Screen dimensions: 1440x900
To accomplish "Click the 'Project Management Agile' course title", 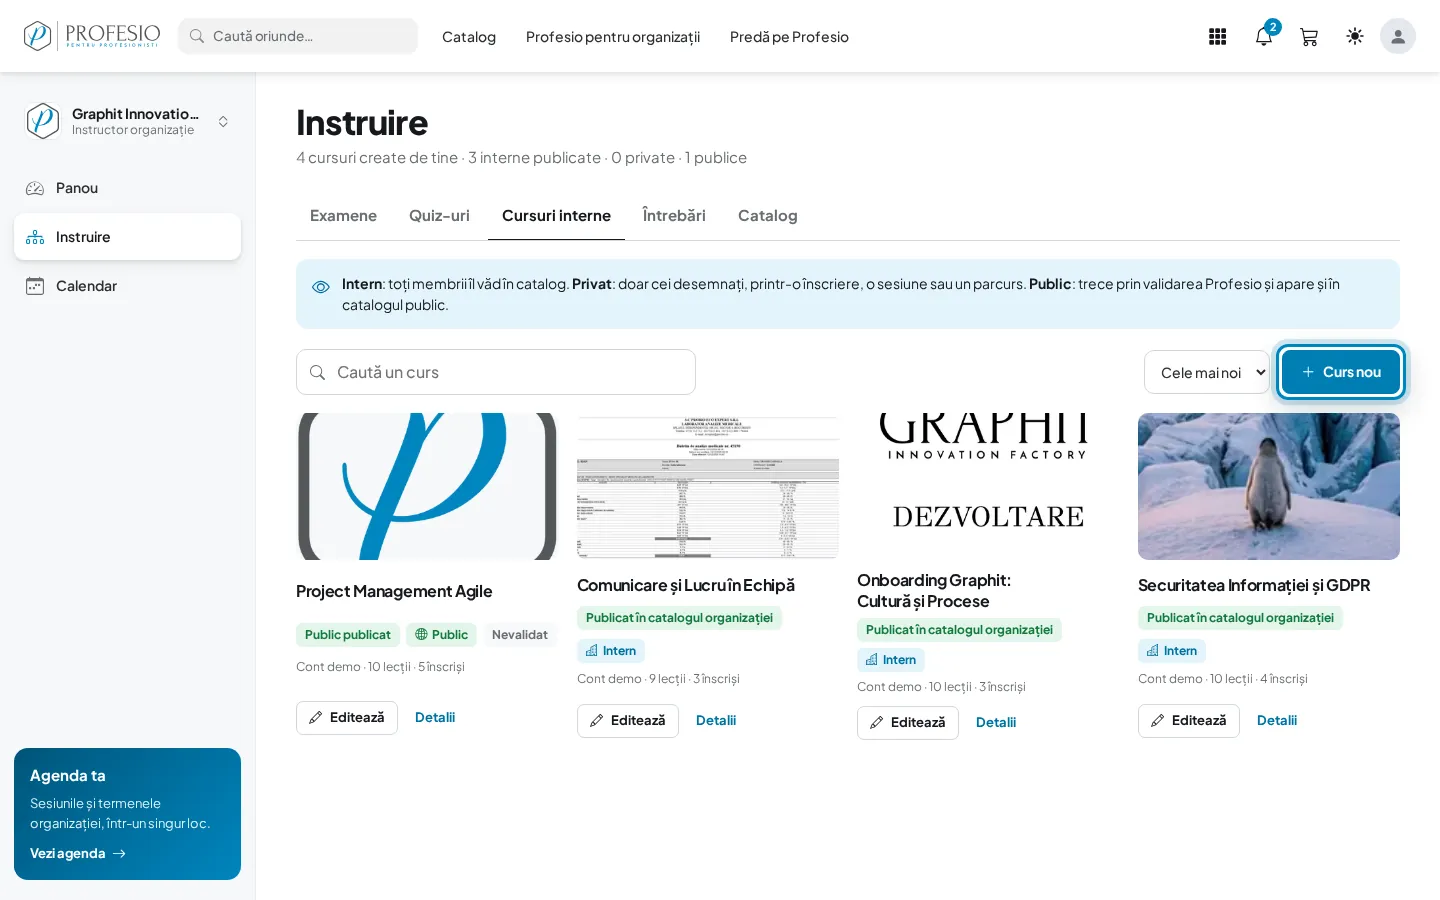I will (x=394, y=592).
